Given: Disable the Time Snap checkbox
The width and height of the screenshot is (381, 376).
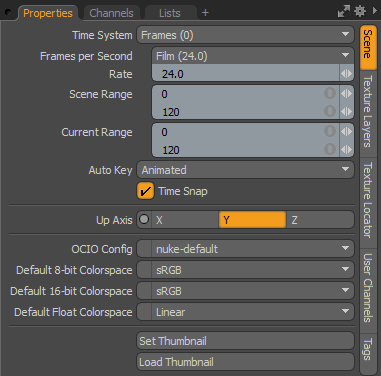Looking at the screenshot, I should pos(145,191).
